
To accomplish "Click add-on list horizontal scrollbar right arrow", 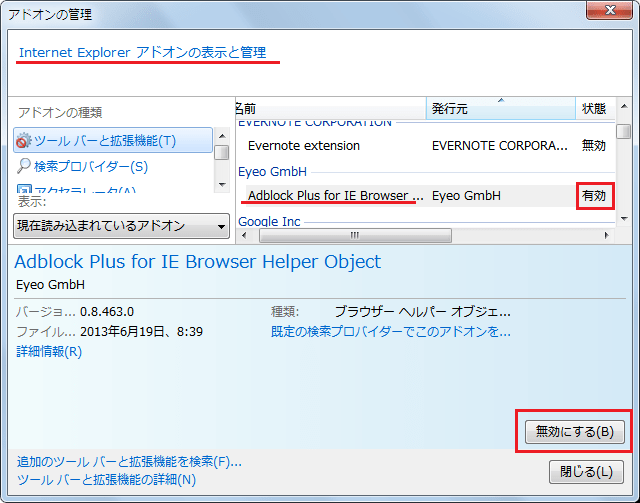I will 607,236.
